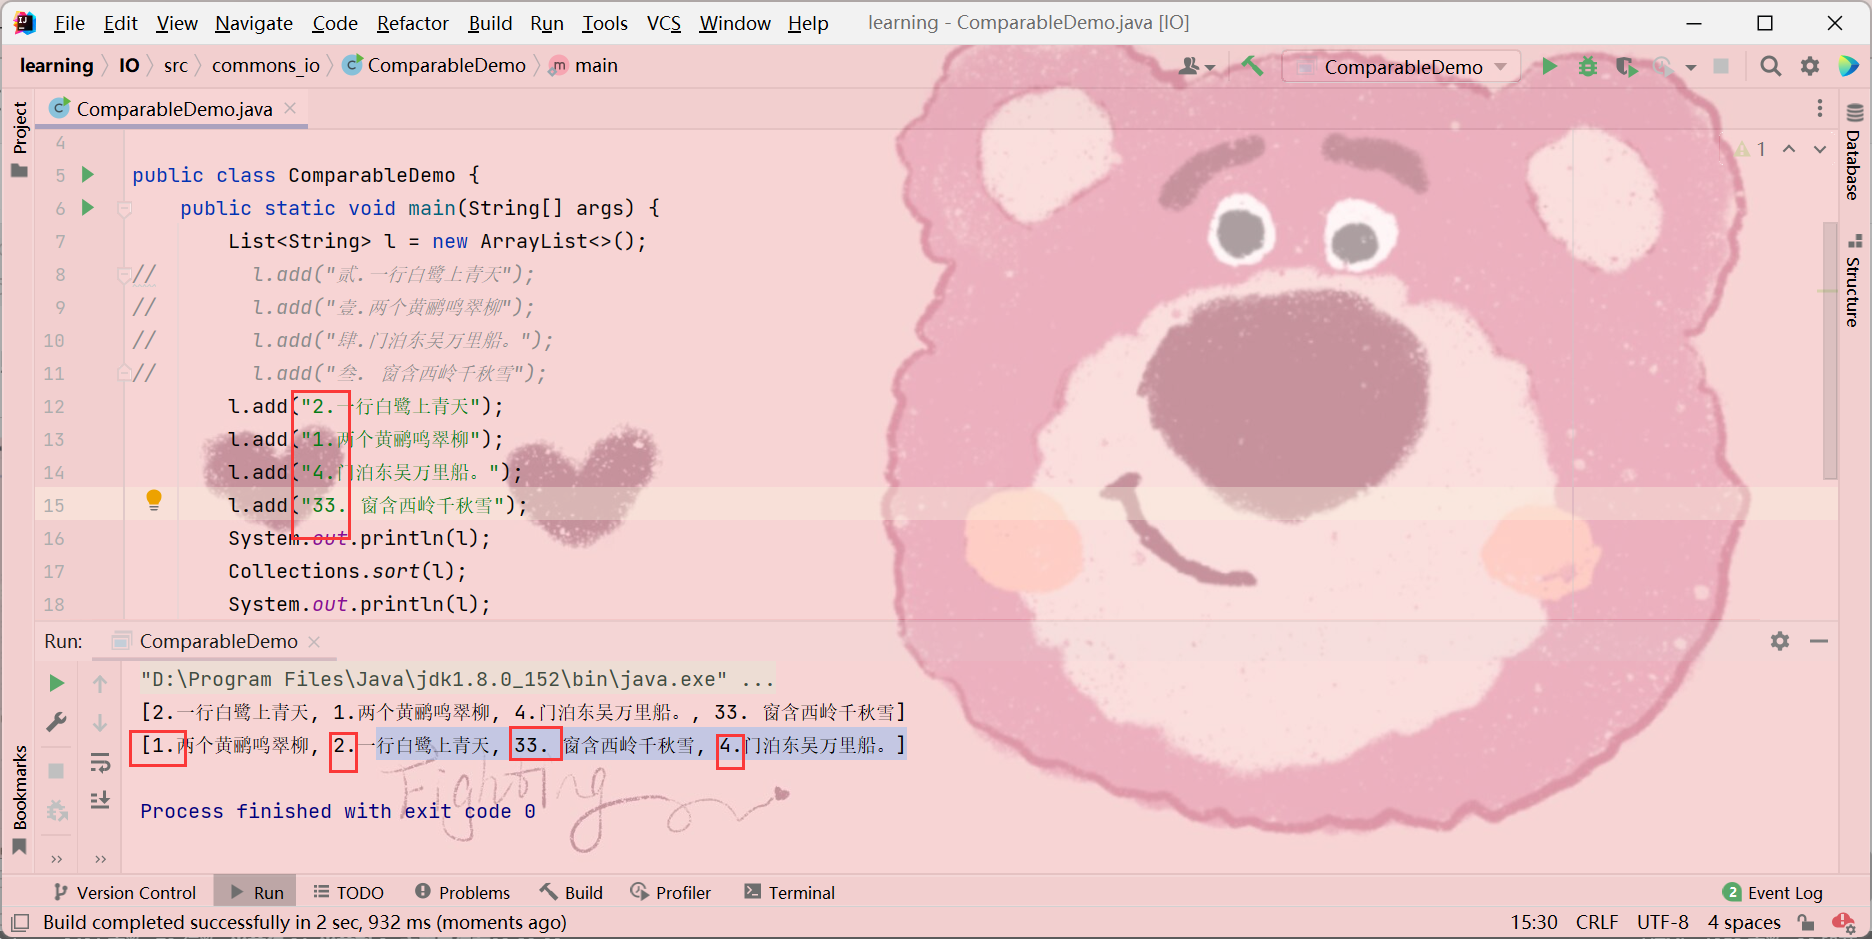This screenshot has height=939, width=1872.
Task: Open Run panel settings gear
Action: [1780, 641]
